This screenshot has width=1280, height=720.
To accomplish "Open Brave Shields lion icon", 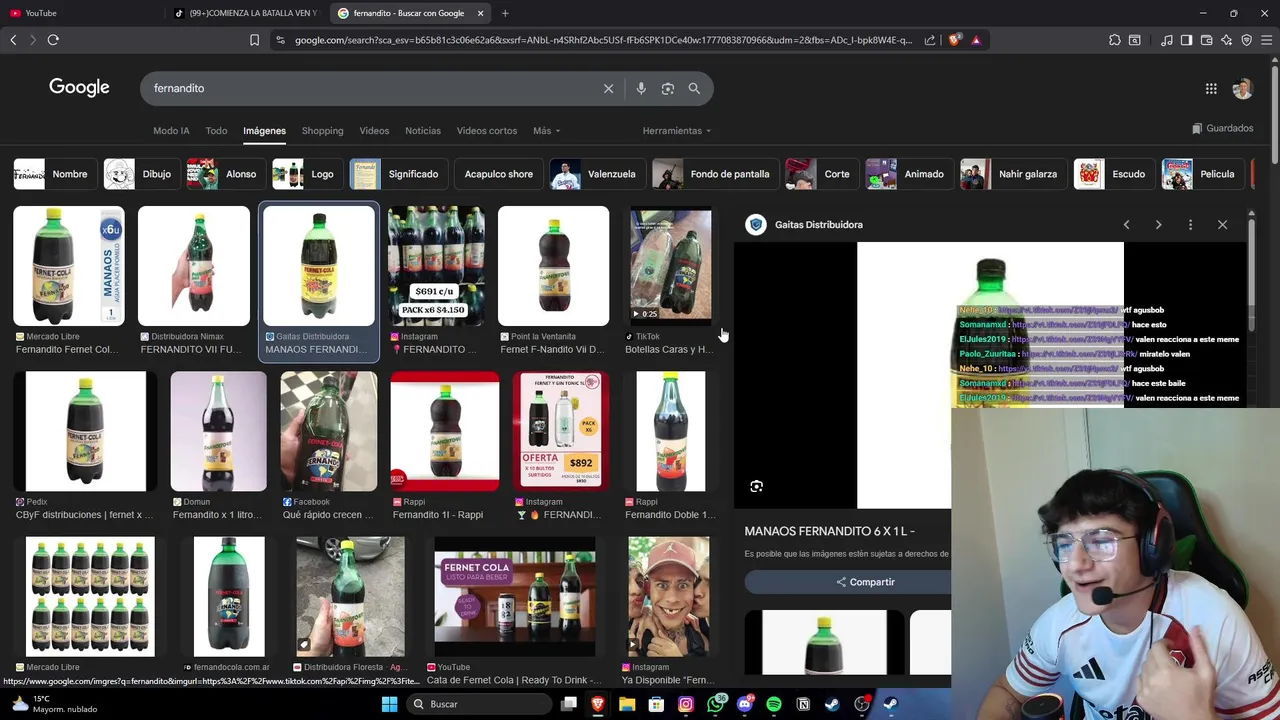I will click(954, 40).
